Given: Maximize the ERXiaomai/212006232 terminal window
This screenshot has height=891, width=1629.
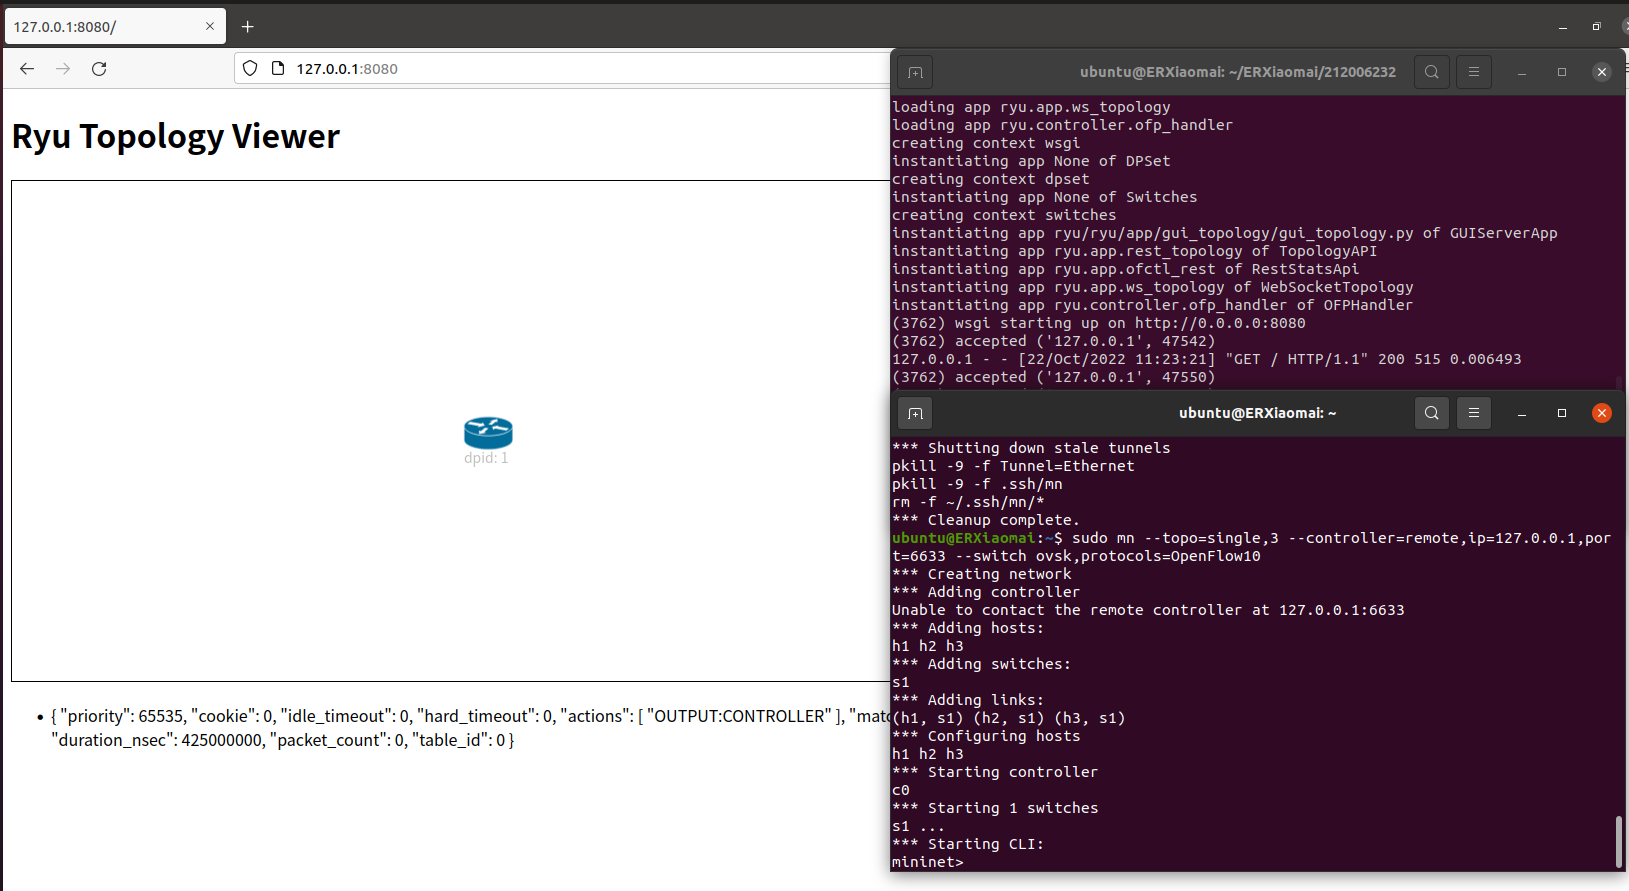Looking at the screenshot, I should [1562, 72].
